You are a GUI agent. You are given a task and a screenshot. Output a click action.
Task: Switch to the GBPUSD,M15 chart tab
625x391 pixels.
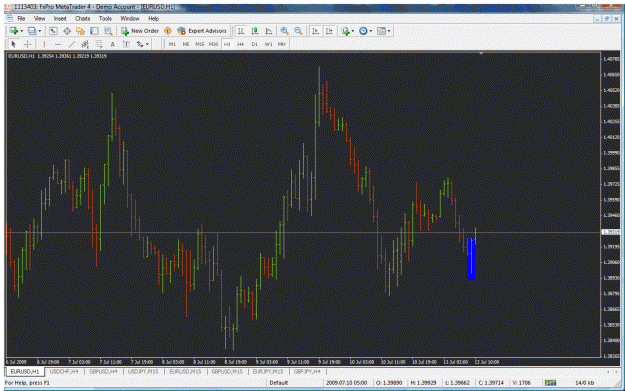tap(227, 371)
